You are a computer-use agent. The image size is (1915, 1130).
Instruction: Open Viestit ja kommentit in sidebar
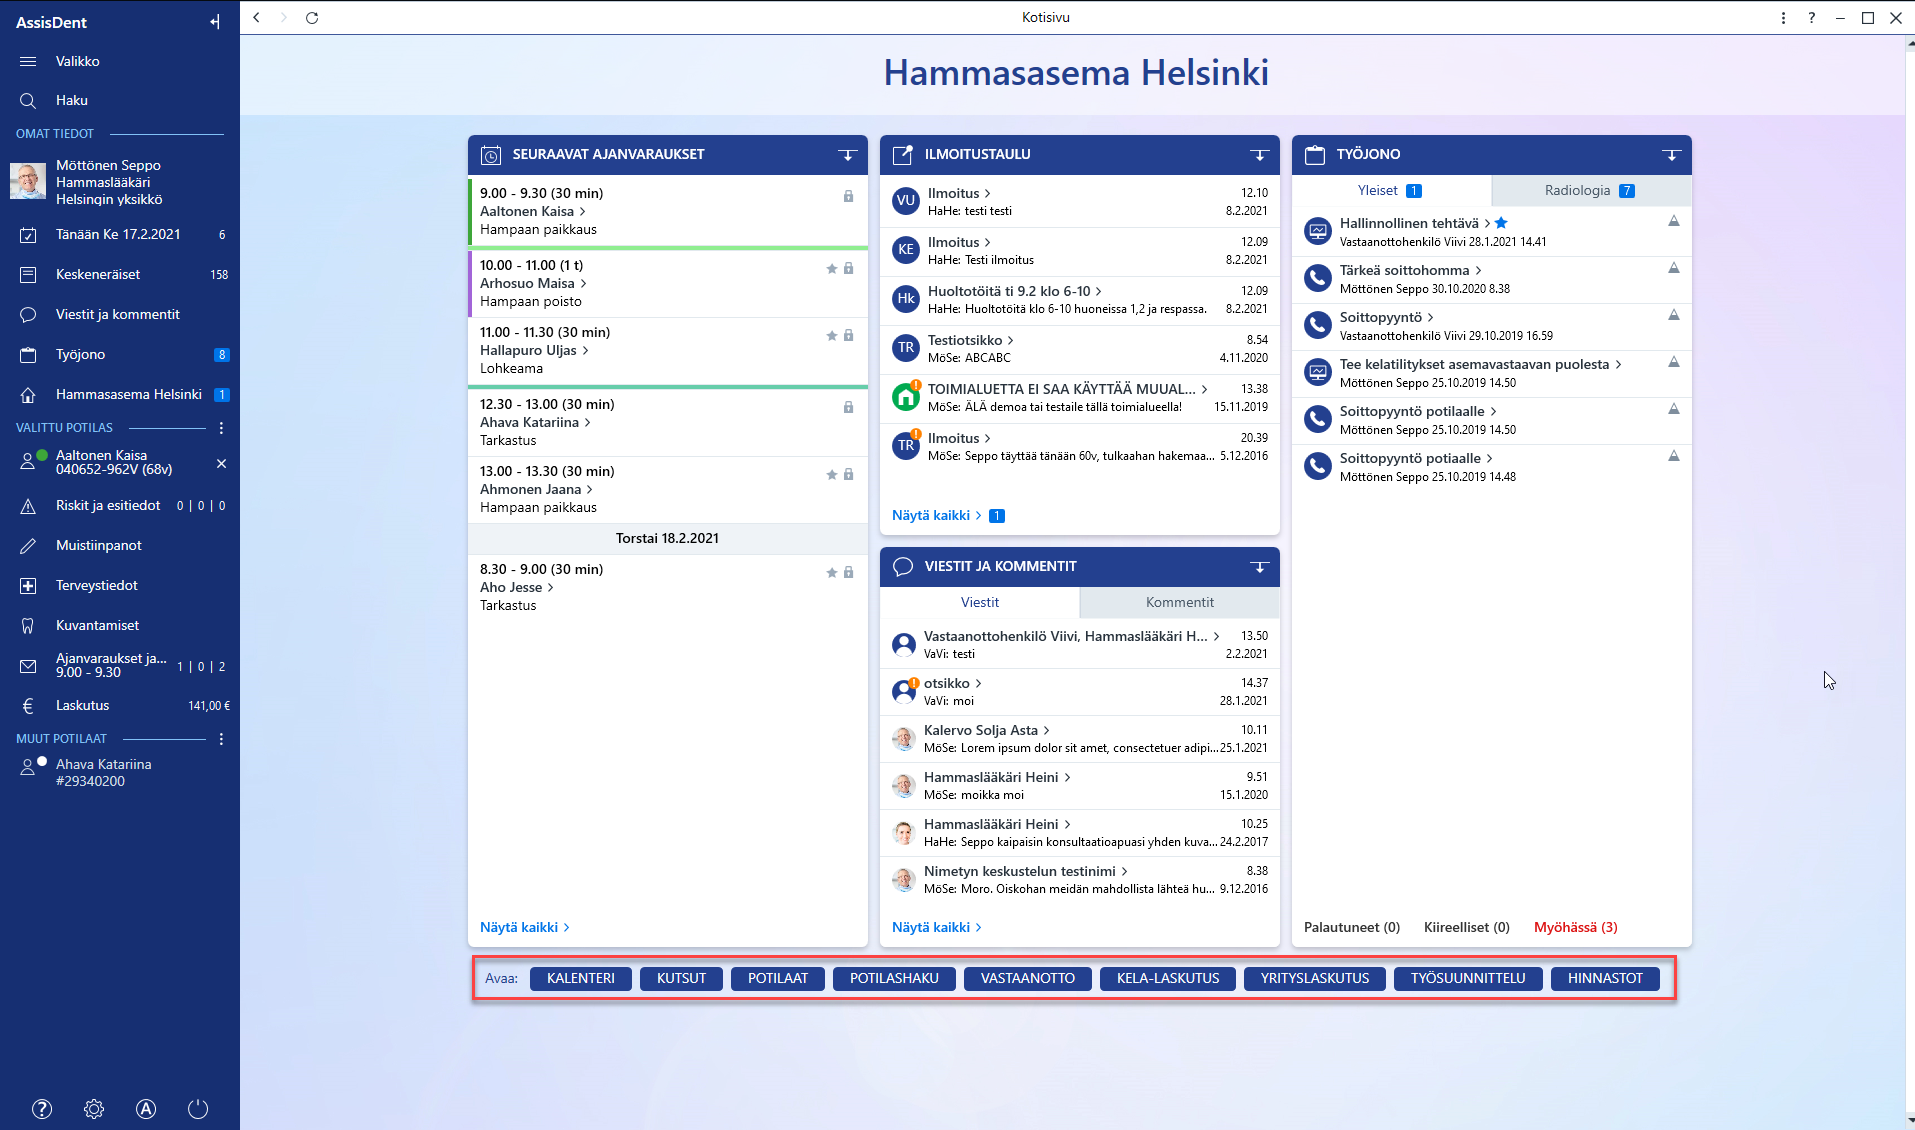pos(120,314)
